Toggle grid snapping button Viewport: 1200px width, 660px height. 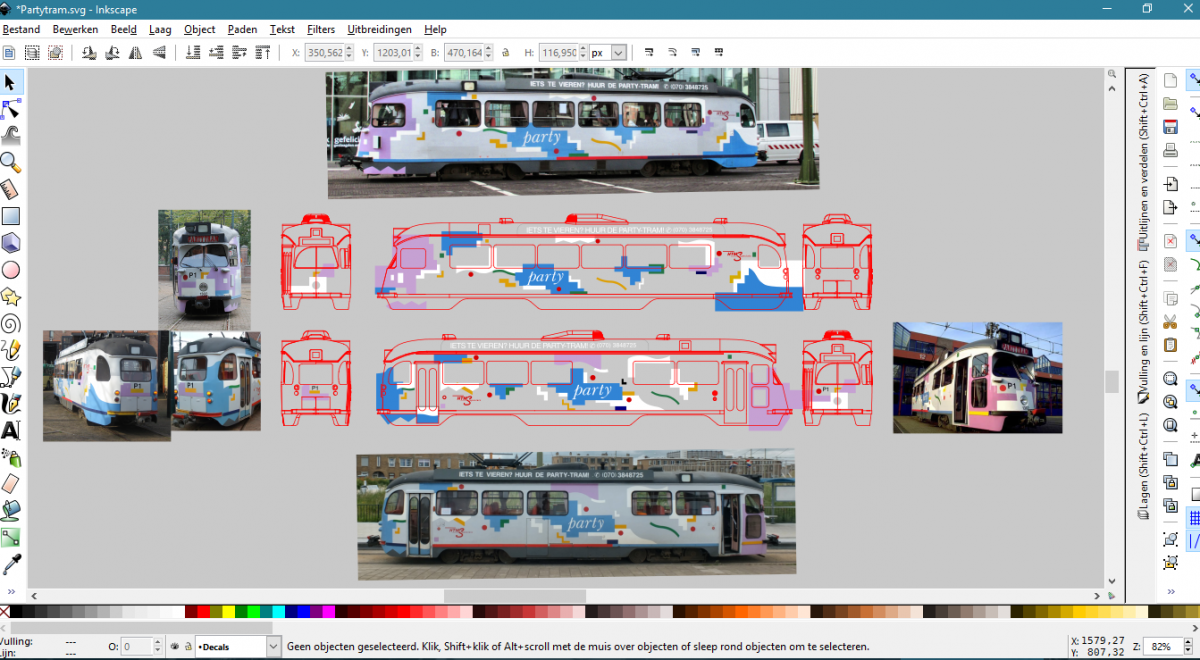1194,517
